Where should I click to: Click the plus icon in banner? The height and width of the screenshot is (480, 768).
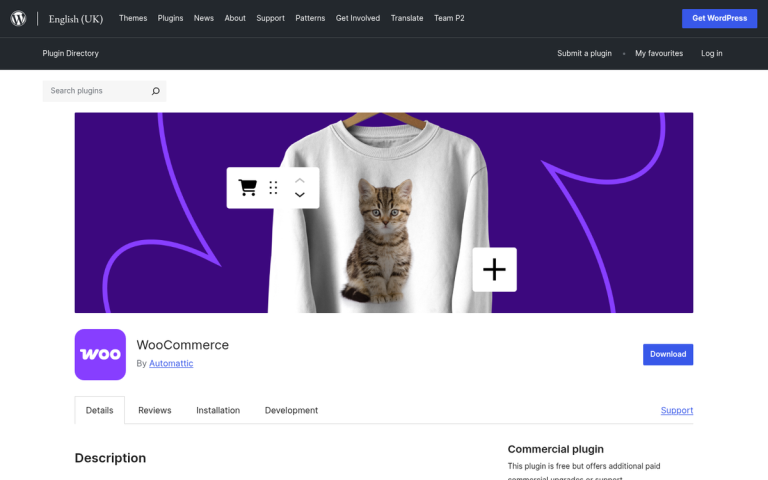pos(494,269)
